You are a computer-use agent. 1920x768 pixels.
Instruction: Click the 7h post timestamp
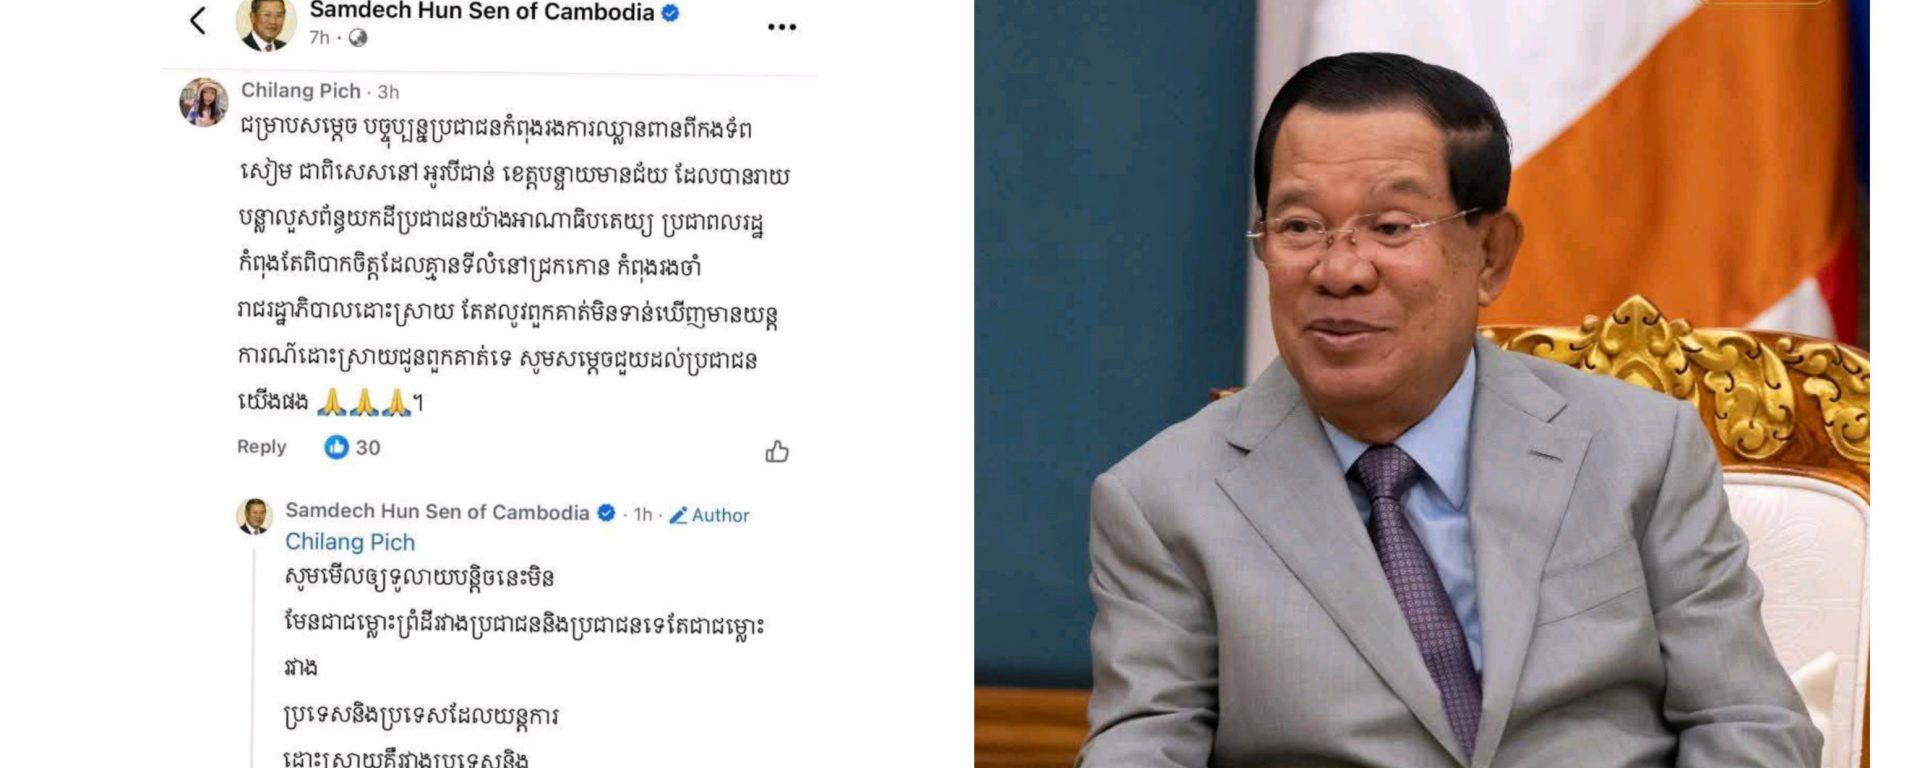coord(319,38)
